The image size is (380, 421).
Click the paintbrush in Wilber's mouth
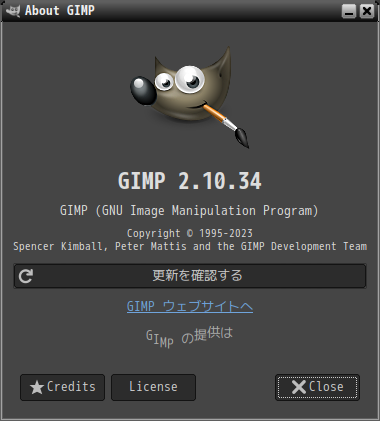tap(226, 126)
